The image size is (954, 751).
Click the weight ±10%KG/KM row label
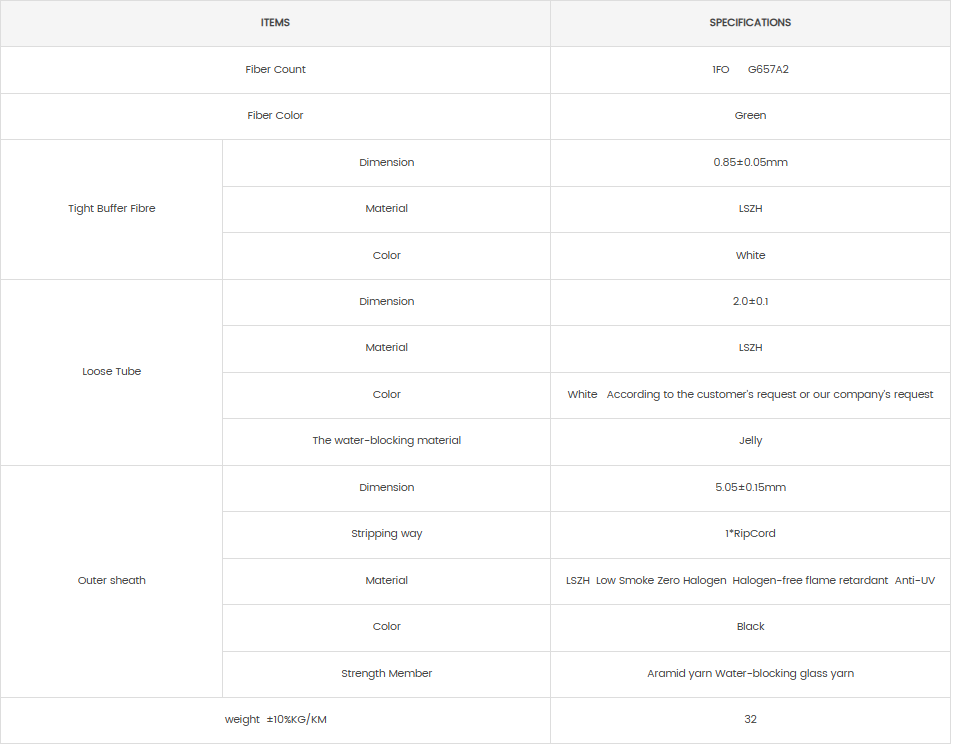(275, 719)
